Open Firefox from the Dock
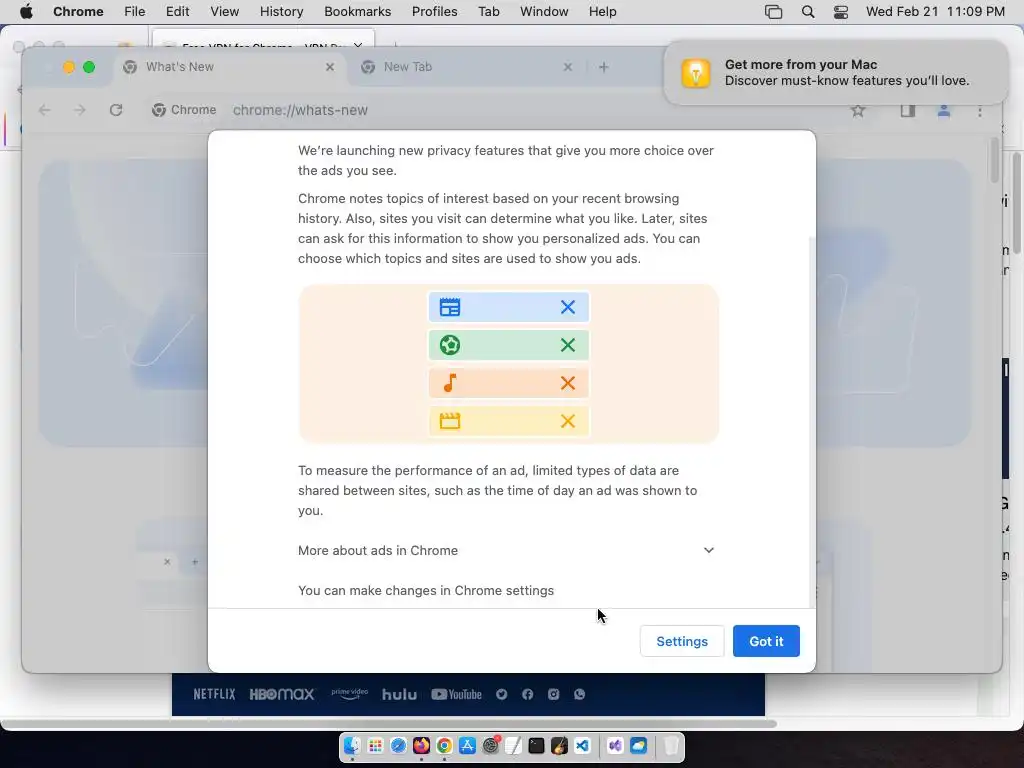The height and width of the screenshot is (768, 1024). [x=421, y=745]
